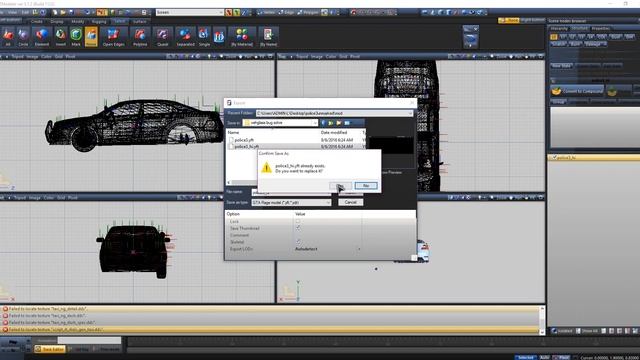Viewport: 640px width, 360px height.
Task: Select the Separated tool
Action: coord(185,37)
